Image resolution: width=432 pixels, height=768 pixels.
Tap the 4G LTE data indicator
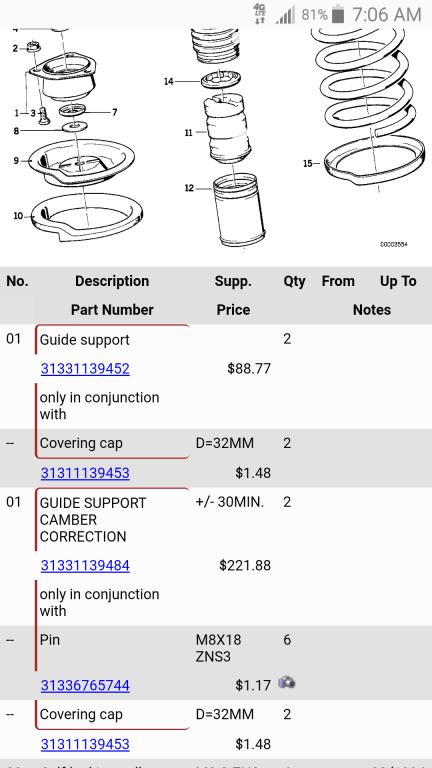260,14
